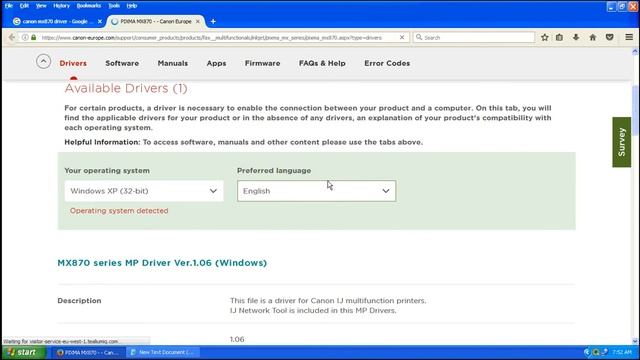The width and height of the screenshot is (640, 360).
Task: Open the Windows Start button
Action: [x=24, y=352]
